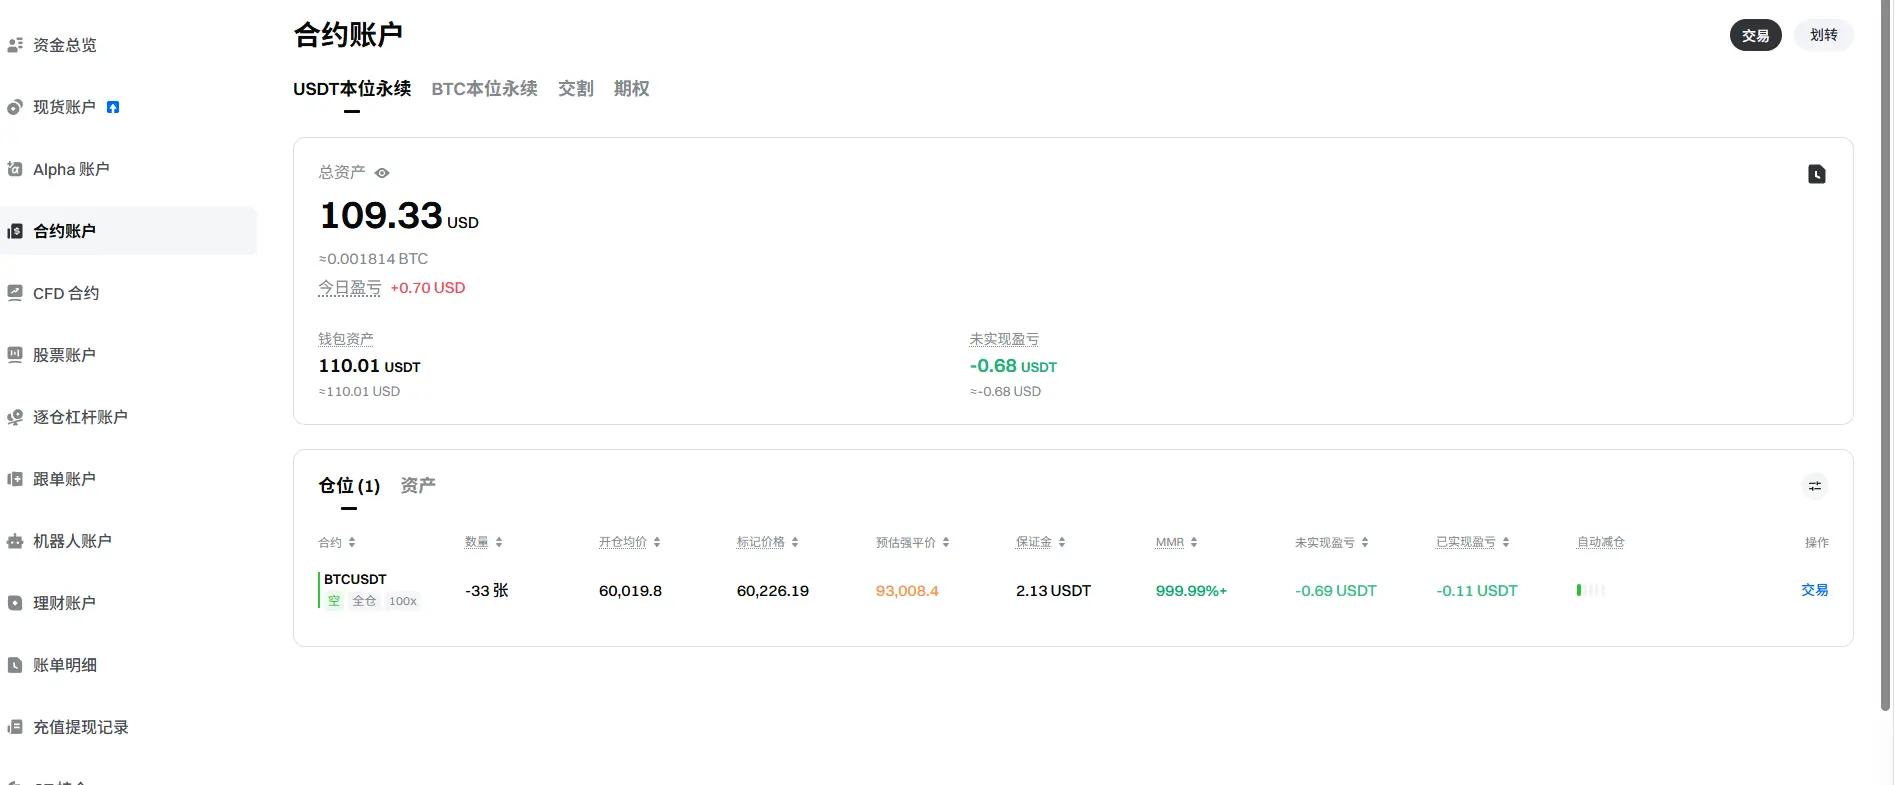Click the CFD 合约 sidebar icon
This screenshot has height=785, width=1895.
click(x=15, y=293)
